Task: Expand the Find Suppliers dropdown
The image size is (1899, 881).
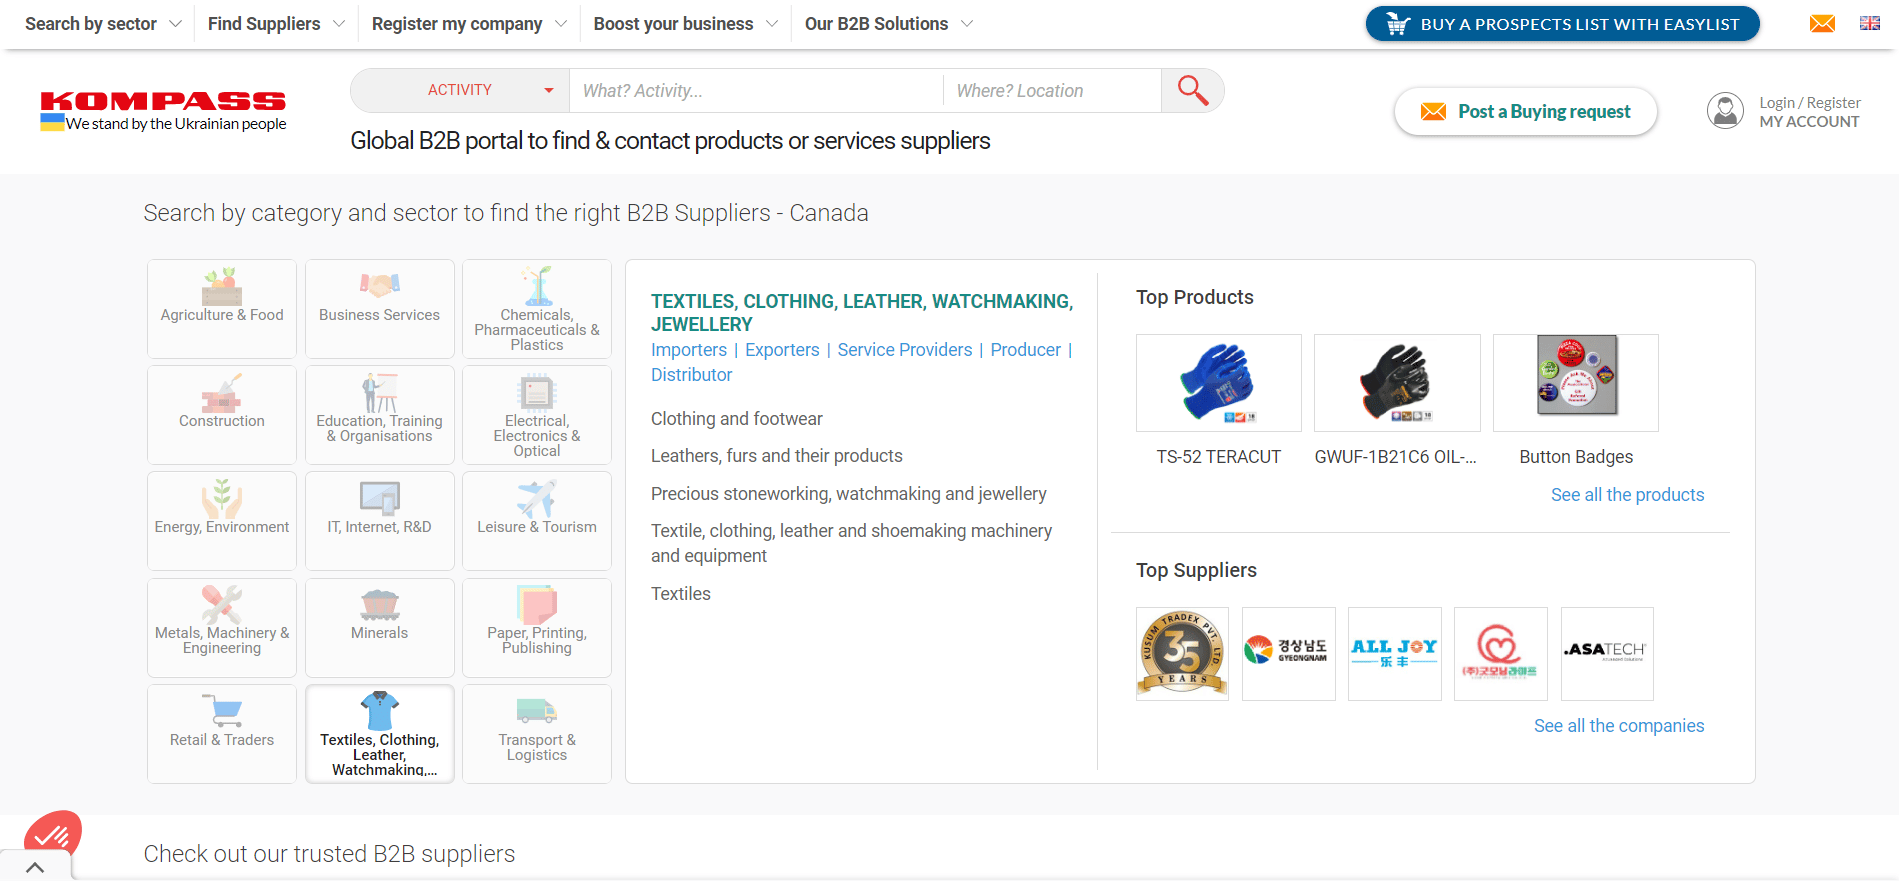Action: click(276, 23)
